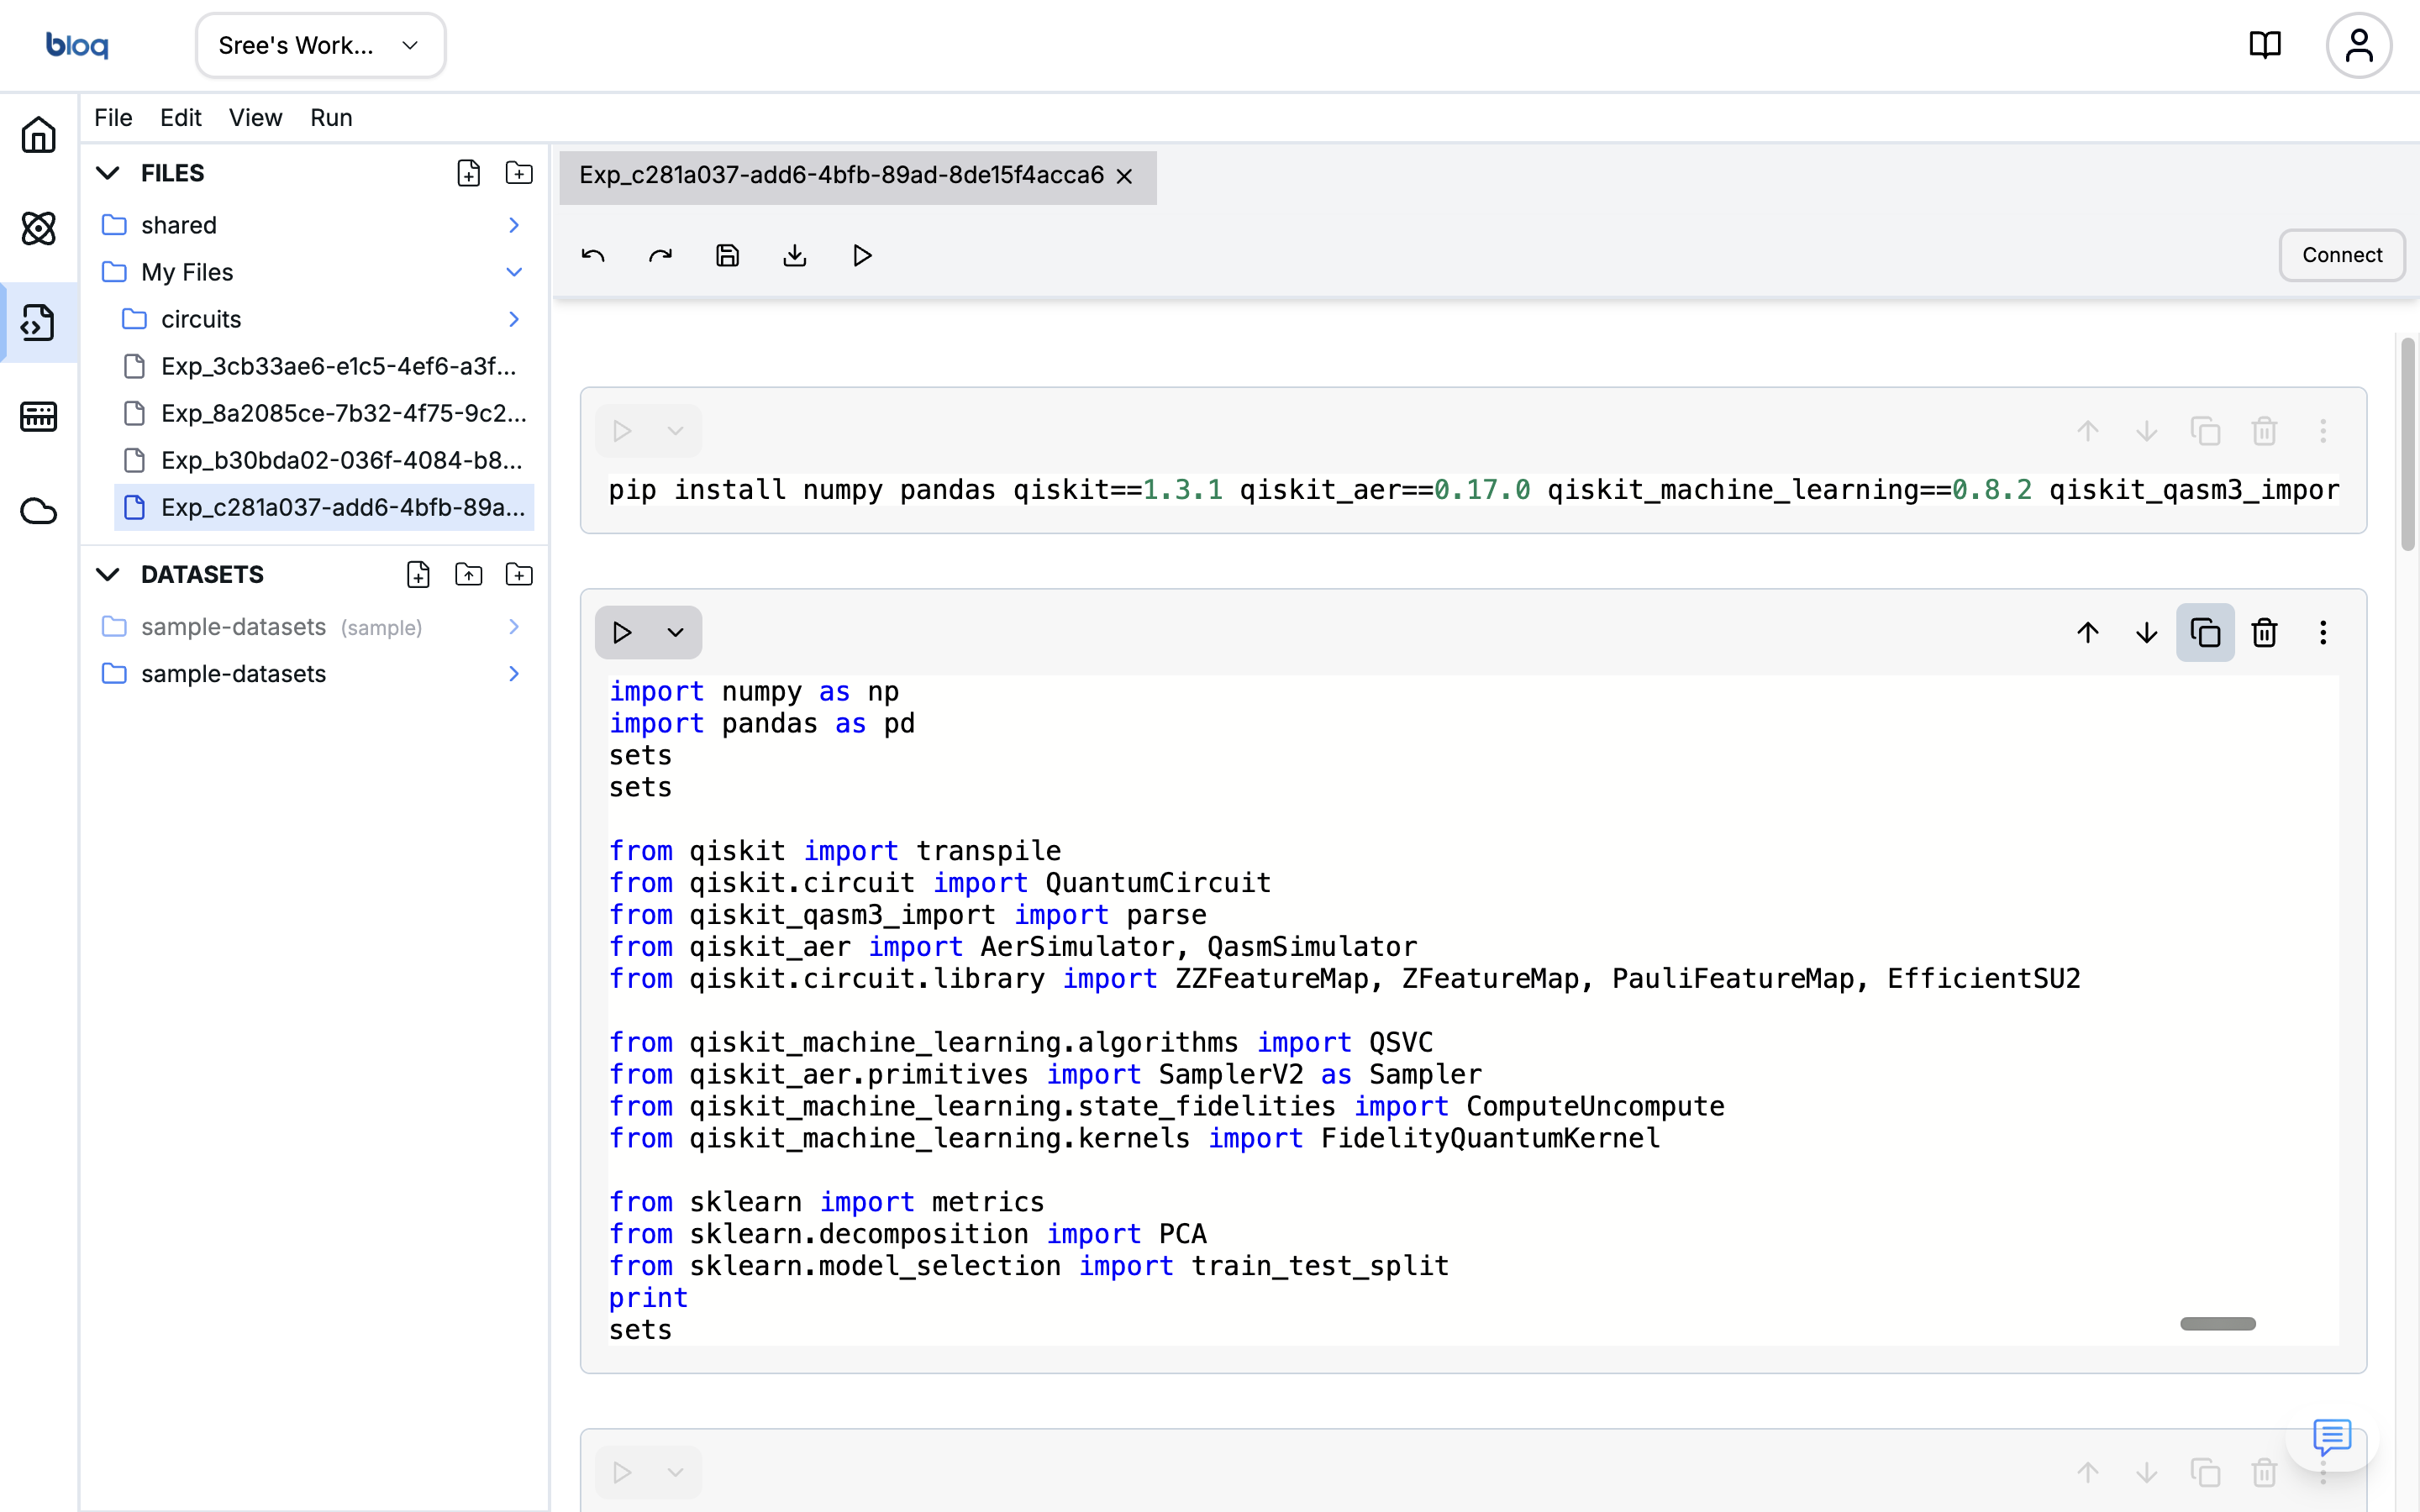Download the notebook
This screenshot has height=1512, width=2420.
pos(794,256)
